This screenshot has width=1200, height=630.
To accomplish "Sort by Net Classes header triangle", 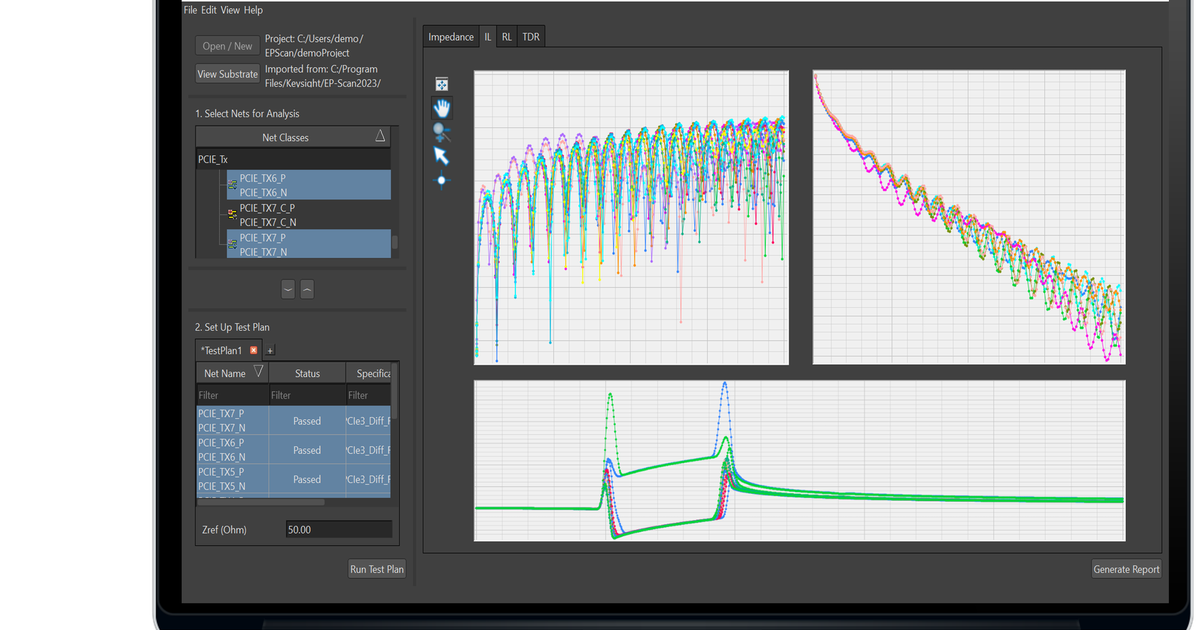I will point(380,136).
